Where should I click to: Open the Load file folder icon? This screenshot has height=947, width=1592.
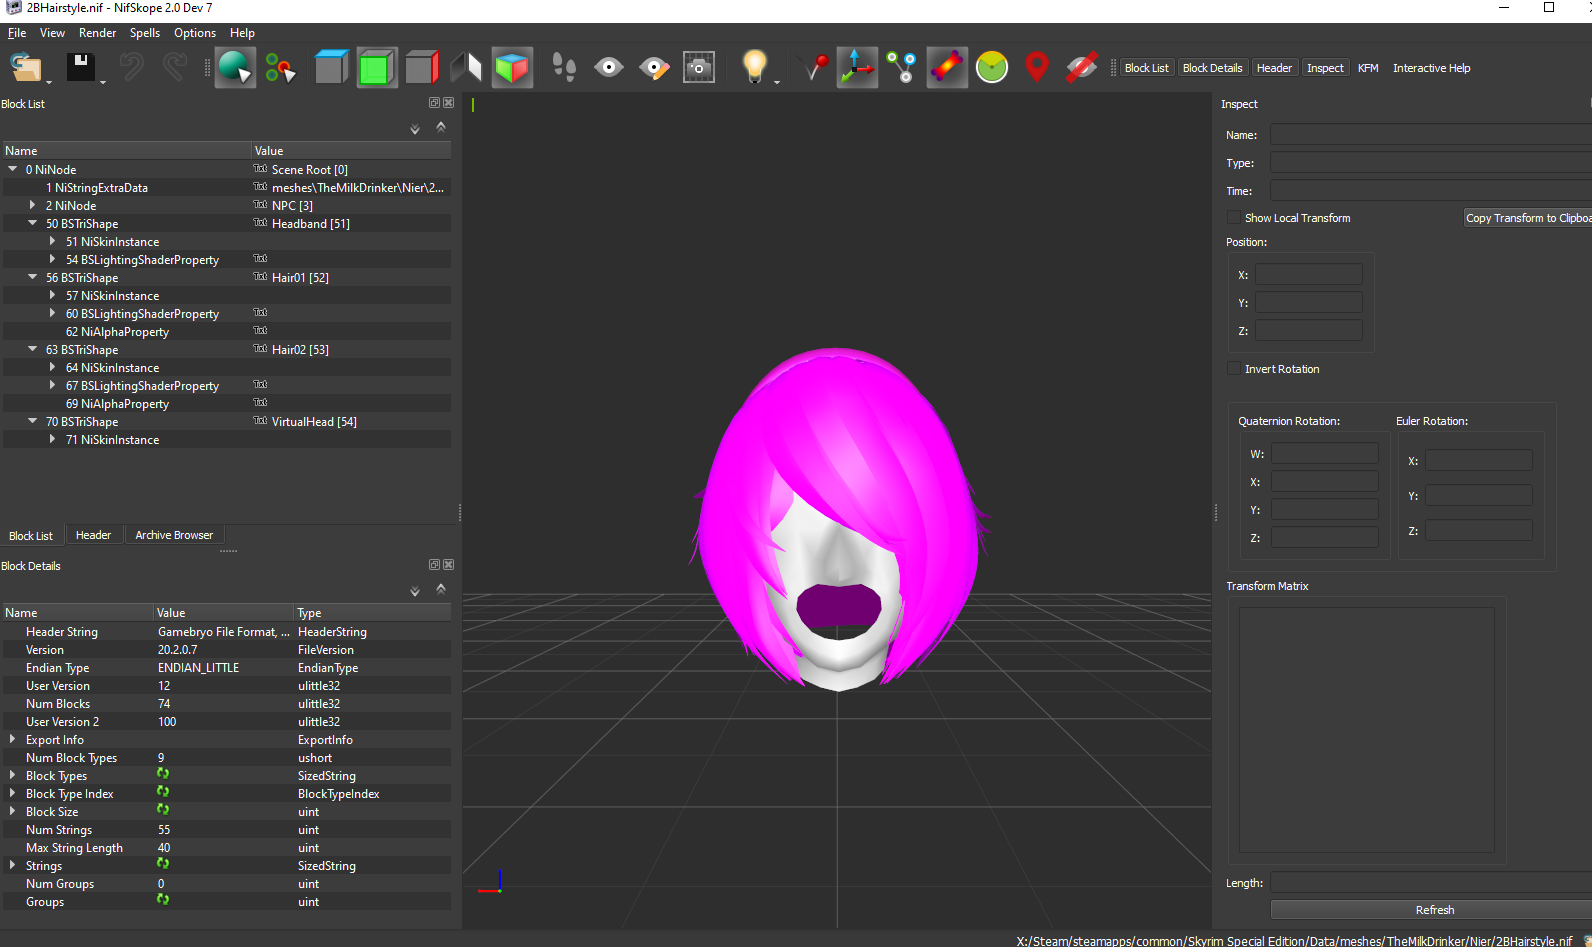click(26, 67)
